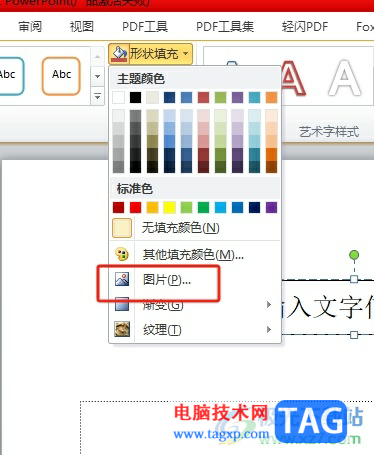Viewport: 374px width, 455px height.
Task: Click the picture icon beside 图片(P)
Action: click(122, 279)
